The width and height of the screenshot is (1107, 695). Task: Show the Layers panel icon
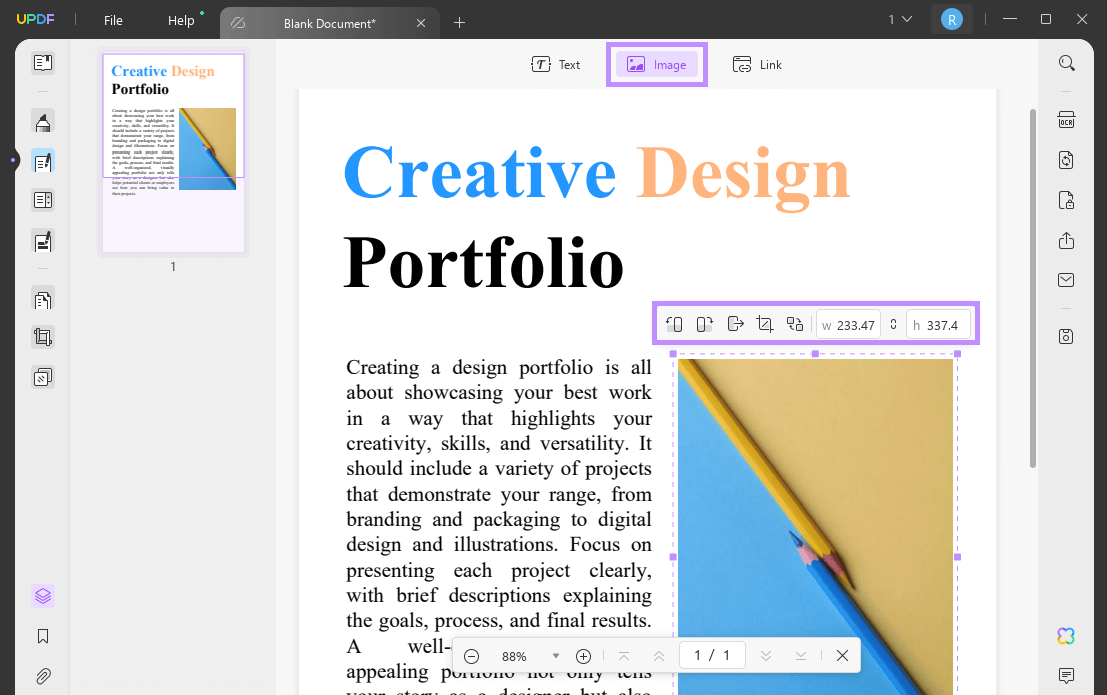point(43,596)
